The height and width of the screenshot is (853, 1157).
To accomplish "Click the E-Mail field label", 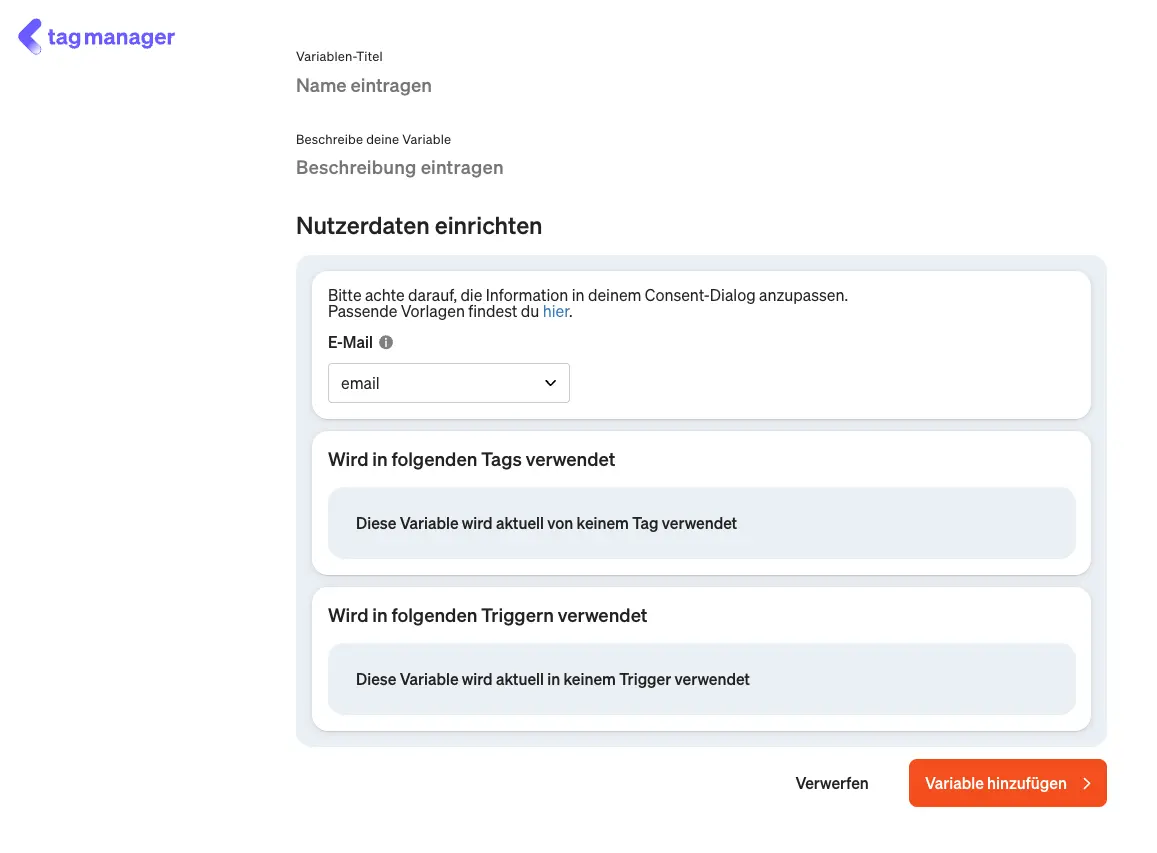I will click(350, 342).
